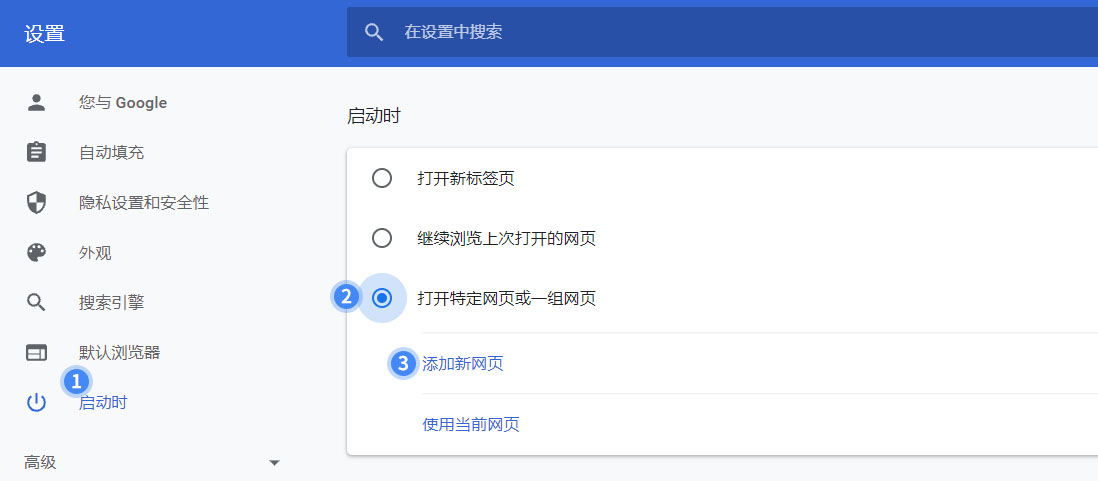Image resolution: width=1098 pixels, height=481 pixels.
Task: Select the 继续浏览上次打开的网页 radio option
Action: [382, 239]
